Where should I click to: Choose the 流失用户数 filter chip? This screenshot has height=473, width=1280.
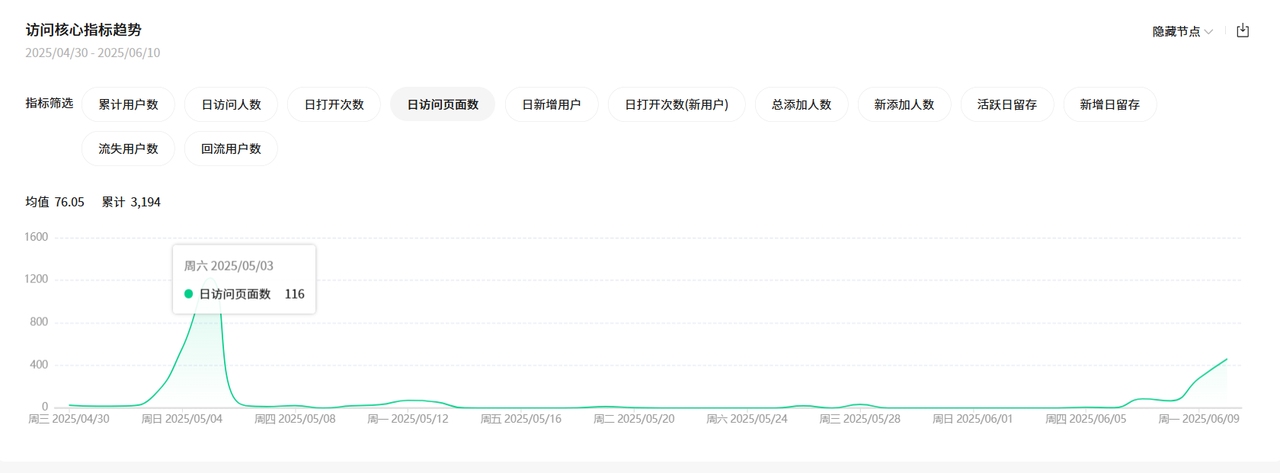128,148
